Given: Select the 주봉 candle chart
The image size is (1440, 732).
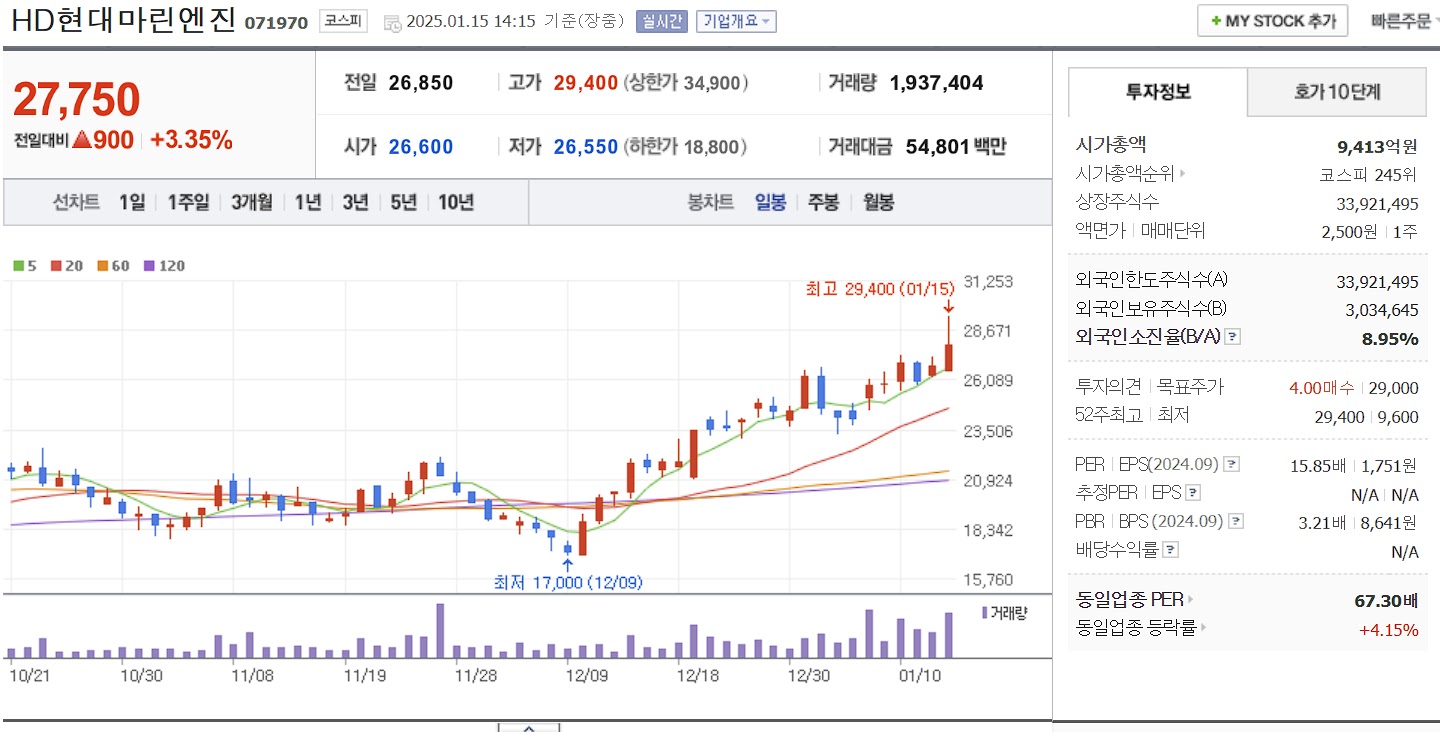Looking at the screenshot, I should [824, 202].
